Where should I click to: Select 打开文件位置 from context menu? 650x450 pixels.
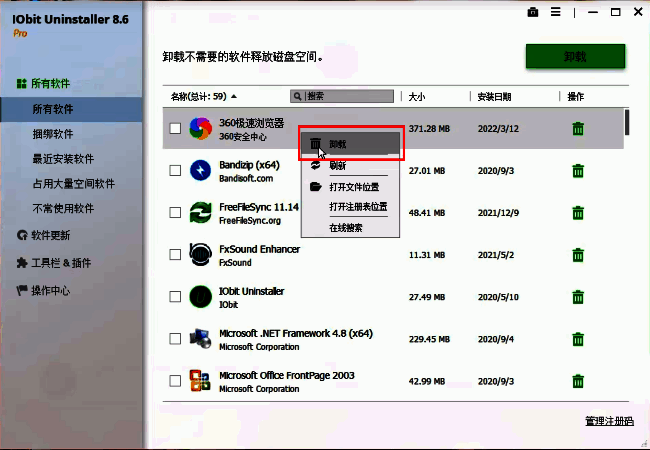pos(350,187)
